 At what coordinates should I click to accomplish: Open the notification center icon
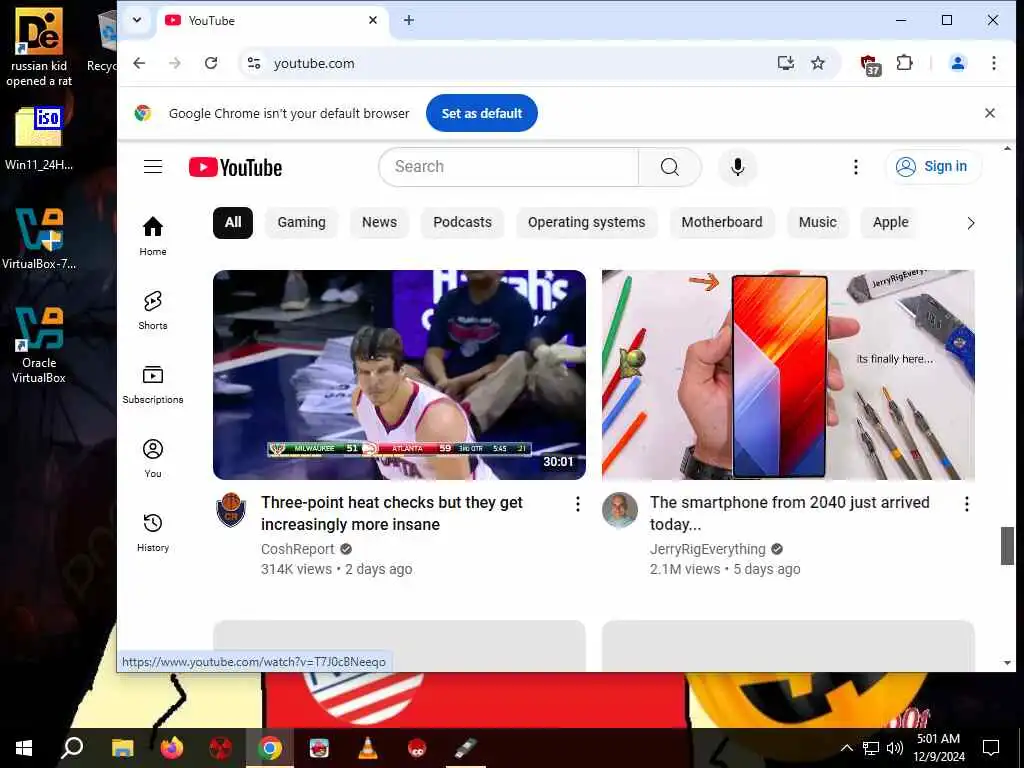pyautogui.click(x=991, y=748)
